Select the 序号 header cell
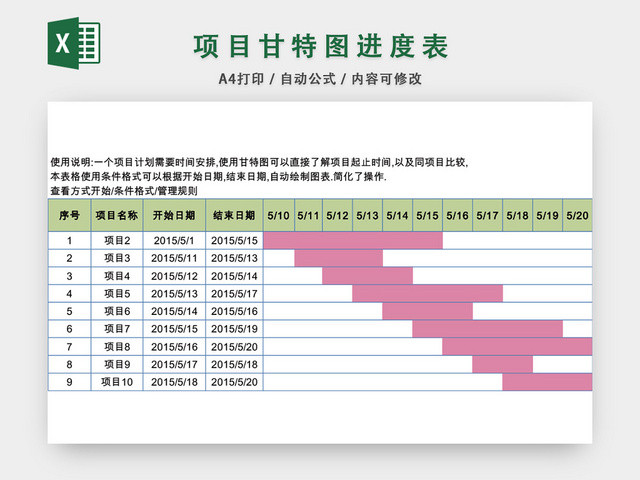 tap(69, 215)
